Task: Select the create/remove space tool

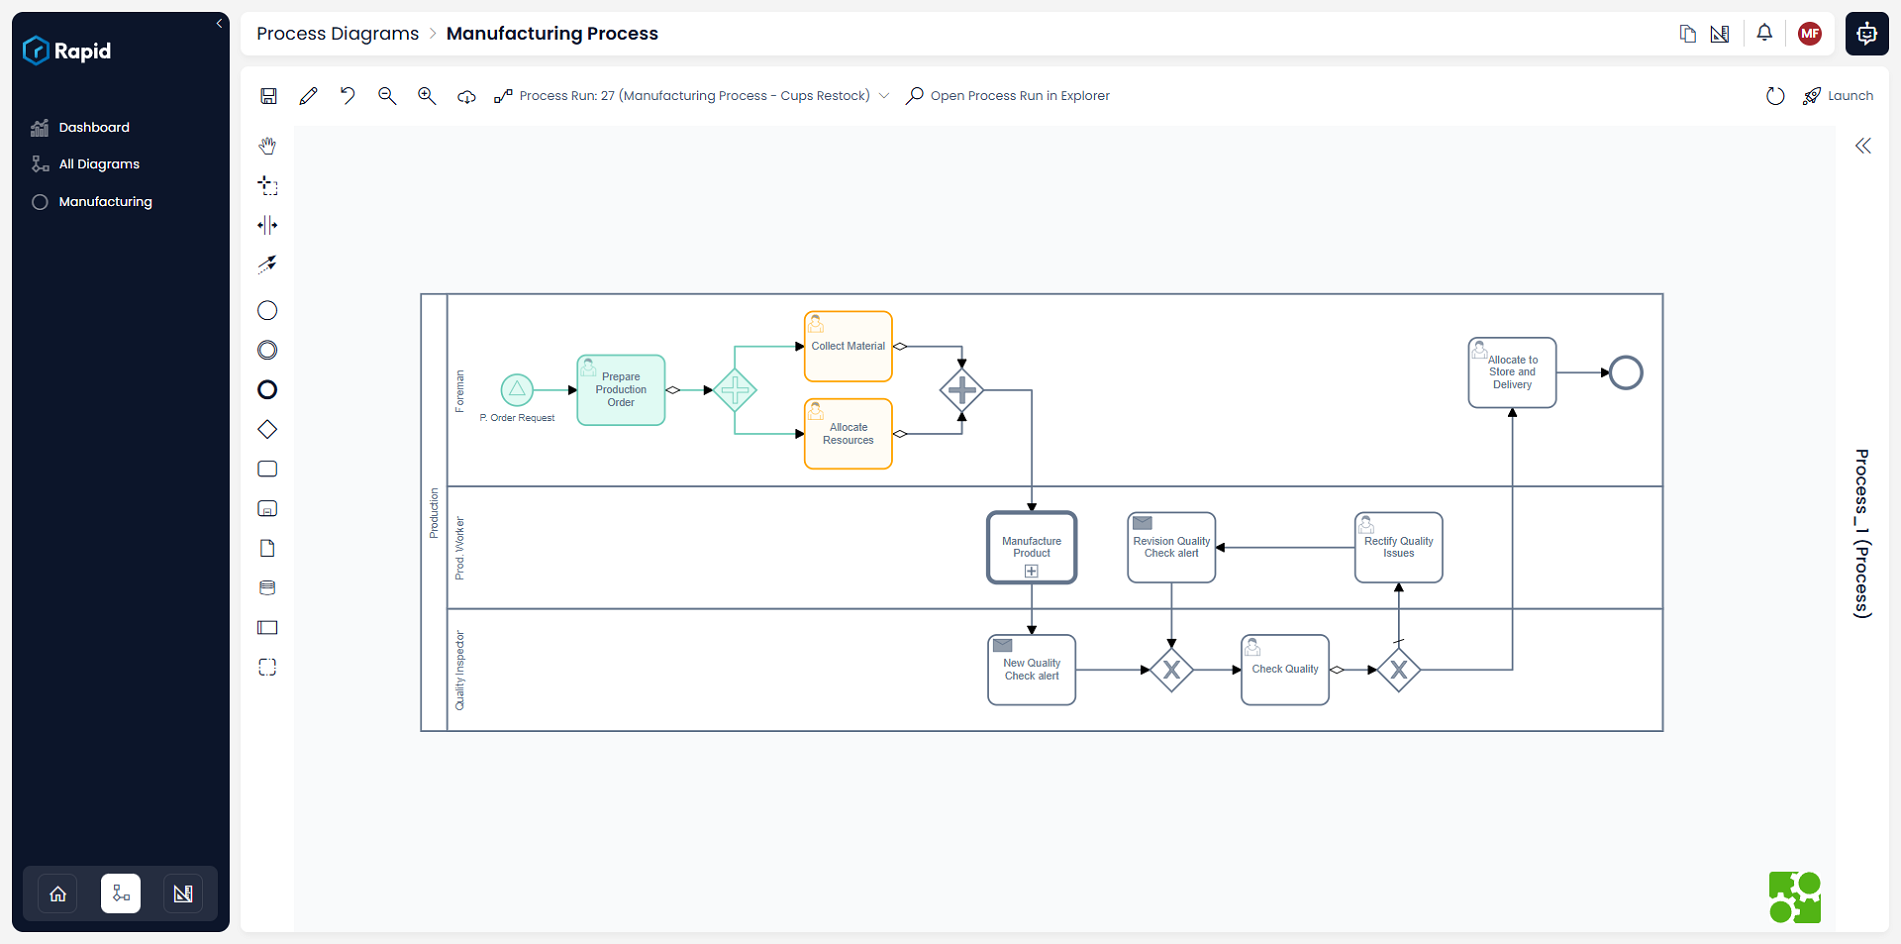Action: 267,225
